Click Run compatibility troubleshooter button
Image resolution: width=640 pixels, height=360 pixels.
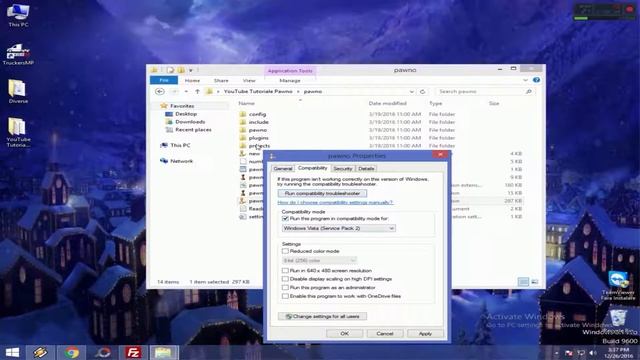tap(322, 193)
